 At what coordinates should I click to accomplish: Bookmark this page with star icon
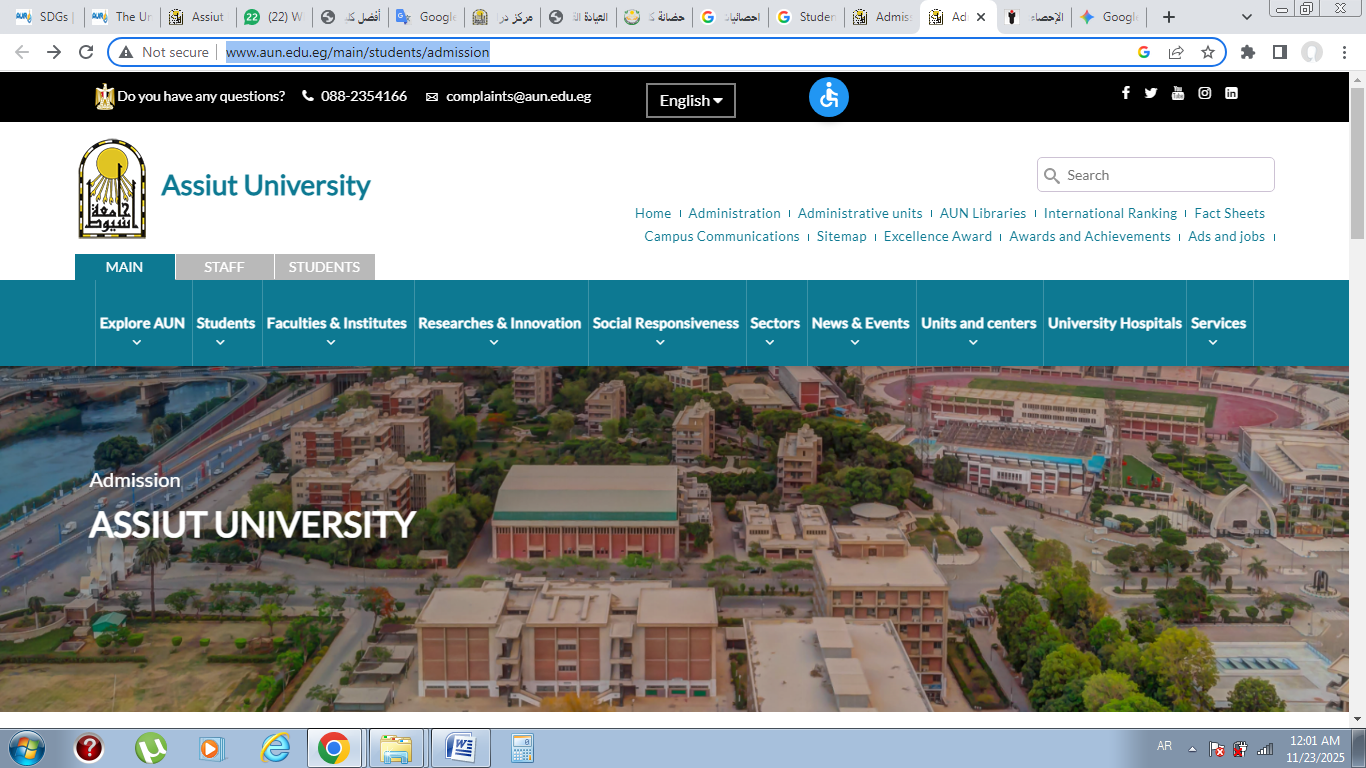(1208, 52)
